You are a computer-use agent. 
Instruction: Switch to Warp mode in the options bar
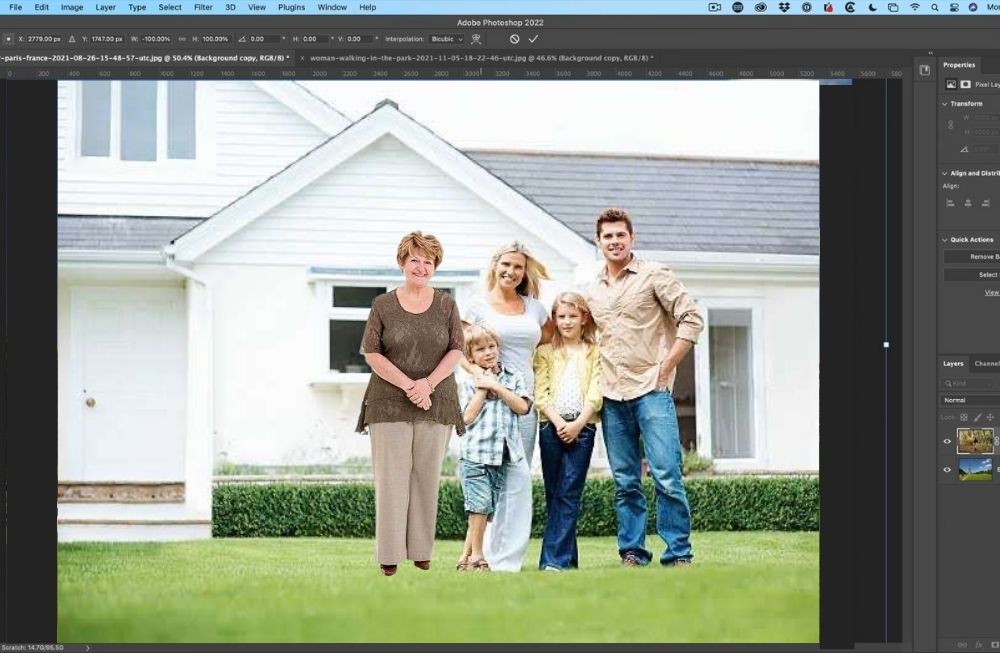[477, 39]
